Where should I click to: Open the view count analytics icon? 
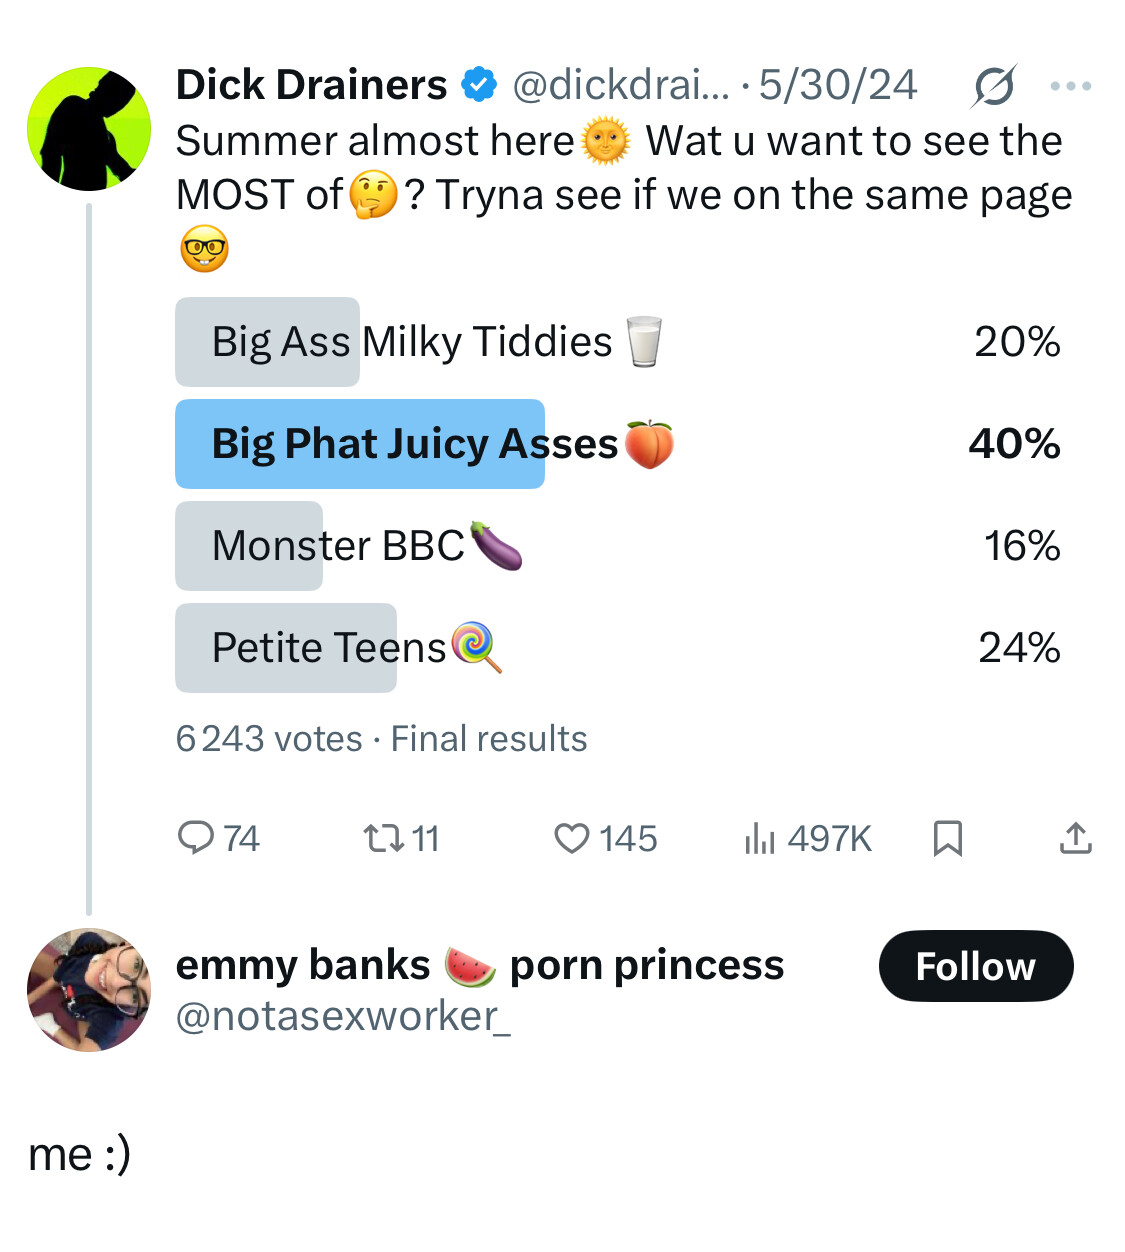click(760, 837)
